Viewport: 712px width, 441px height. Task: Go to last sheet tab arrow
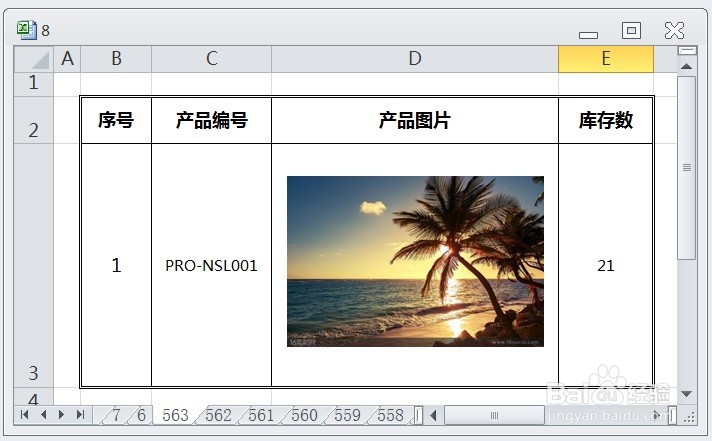click(80, 414)
